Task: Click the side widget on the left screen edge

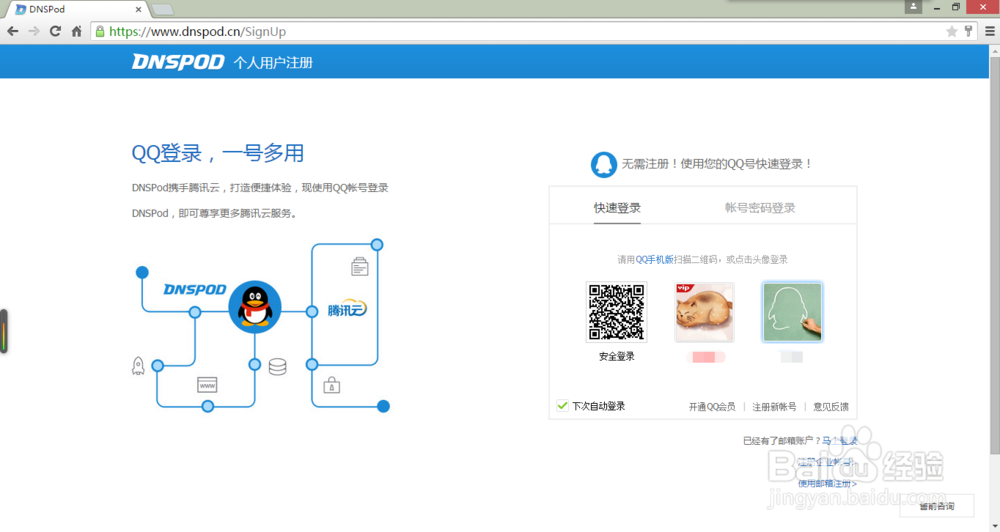Action: (x=4, y=331)
